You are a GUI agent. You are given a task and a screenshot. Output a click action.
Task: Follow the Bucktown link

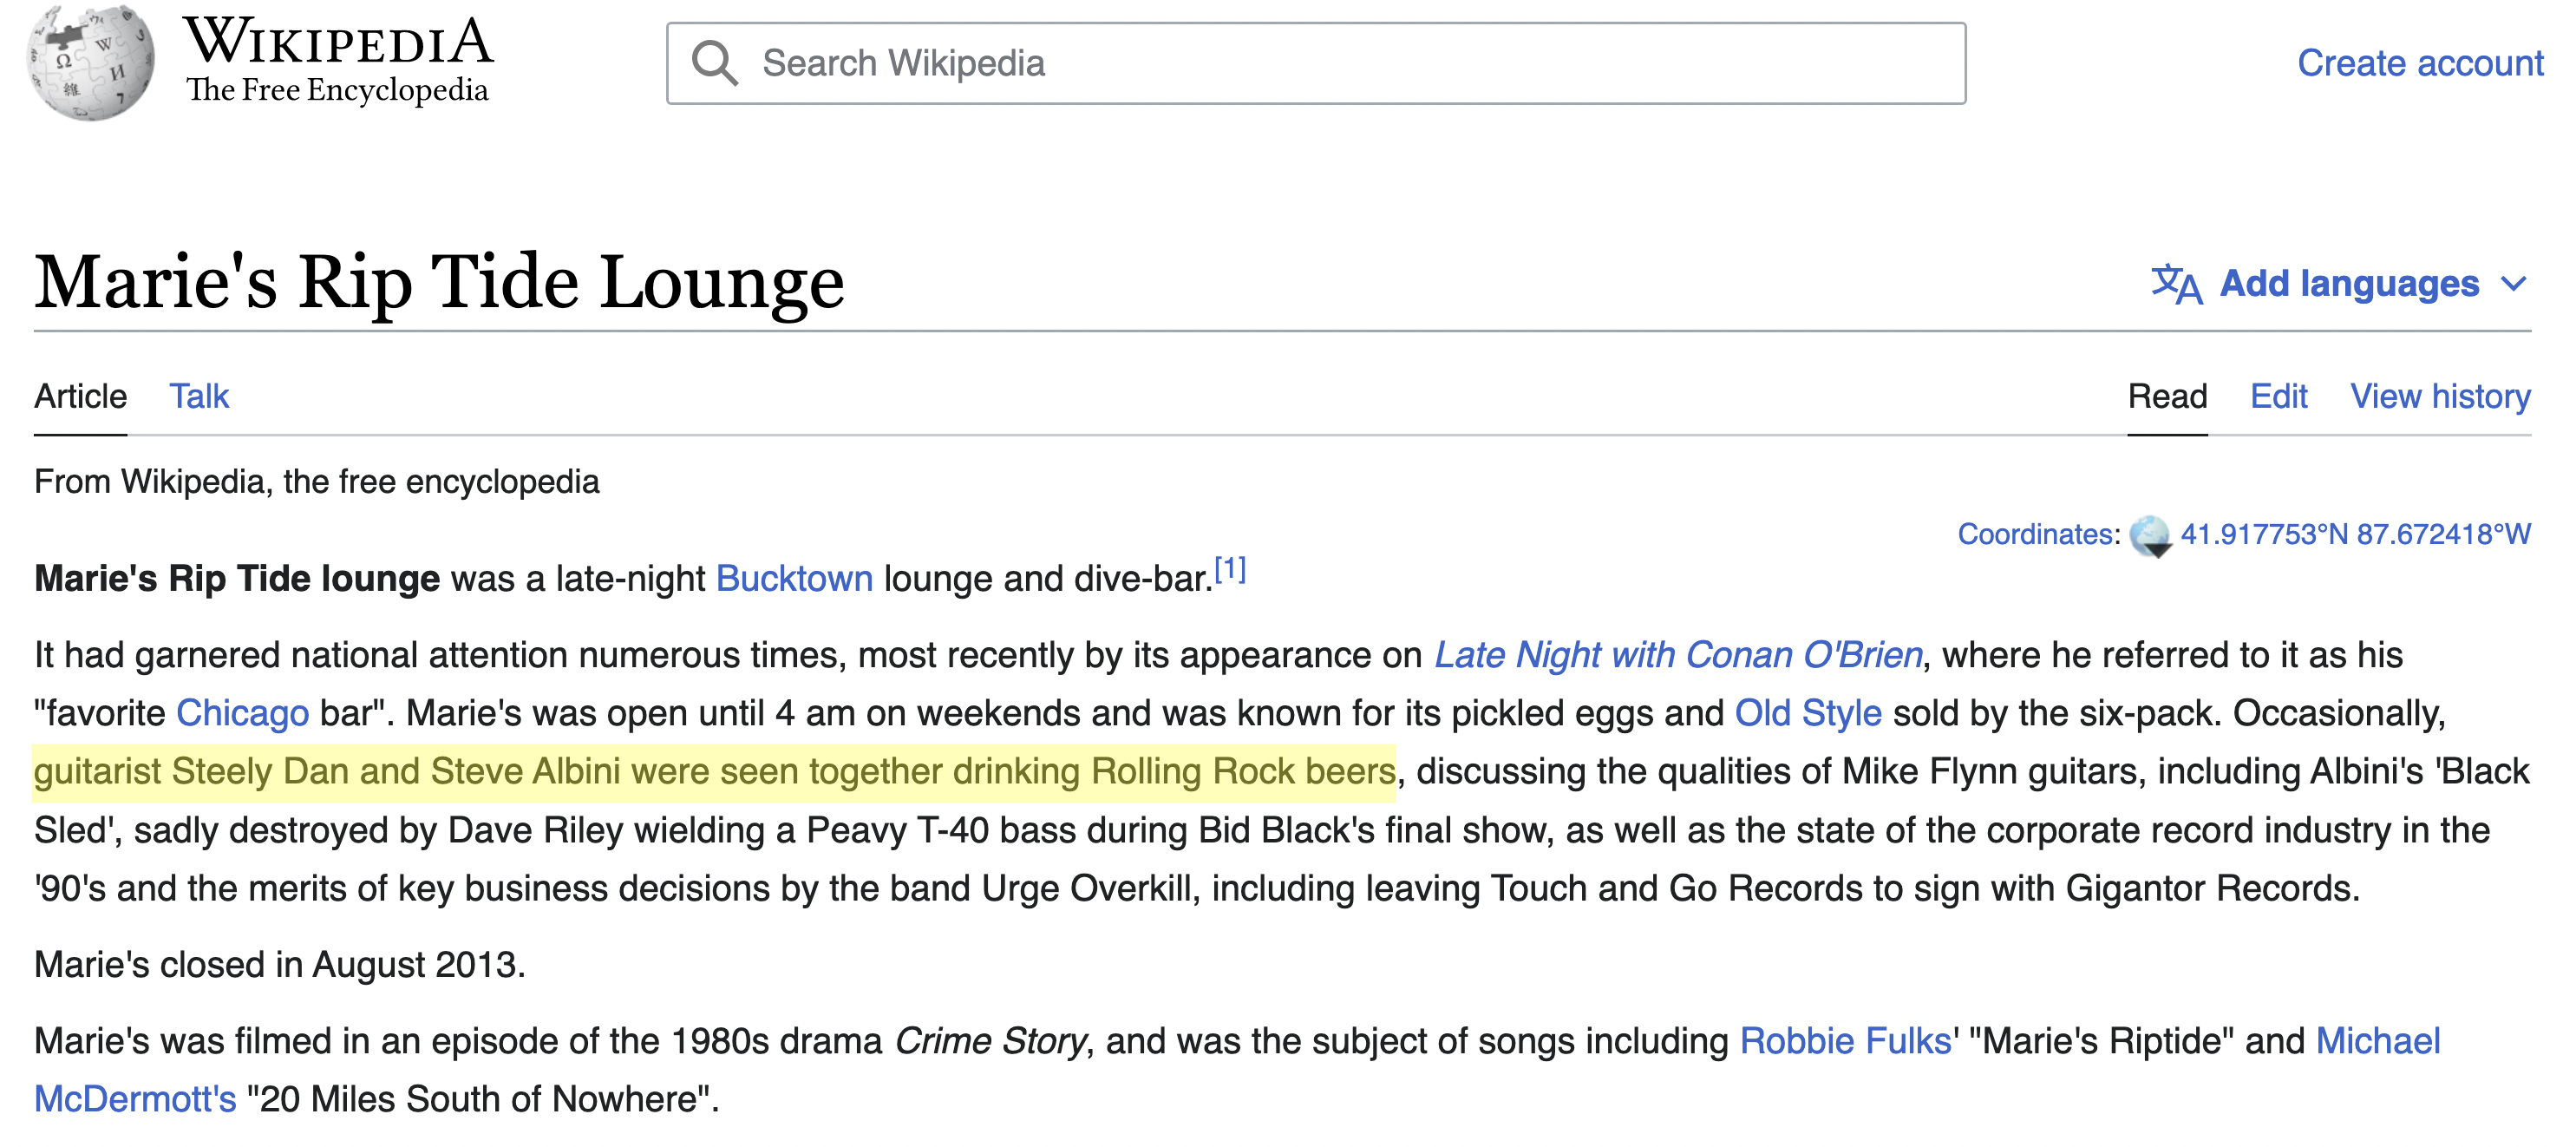click(794, 579)
